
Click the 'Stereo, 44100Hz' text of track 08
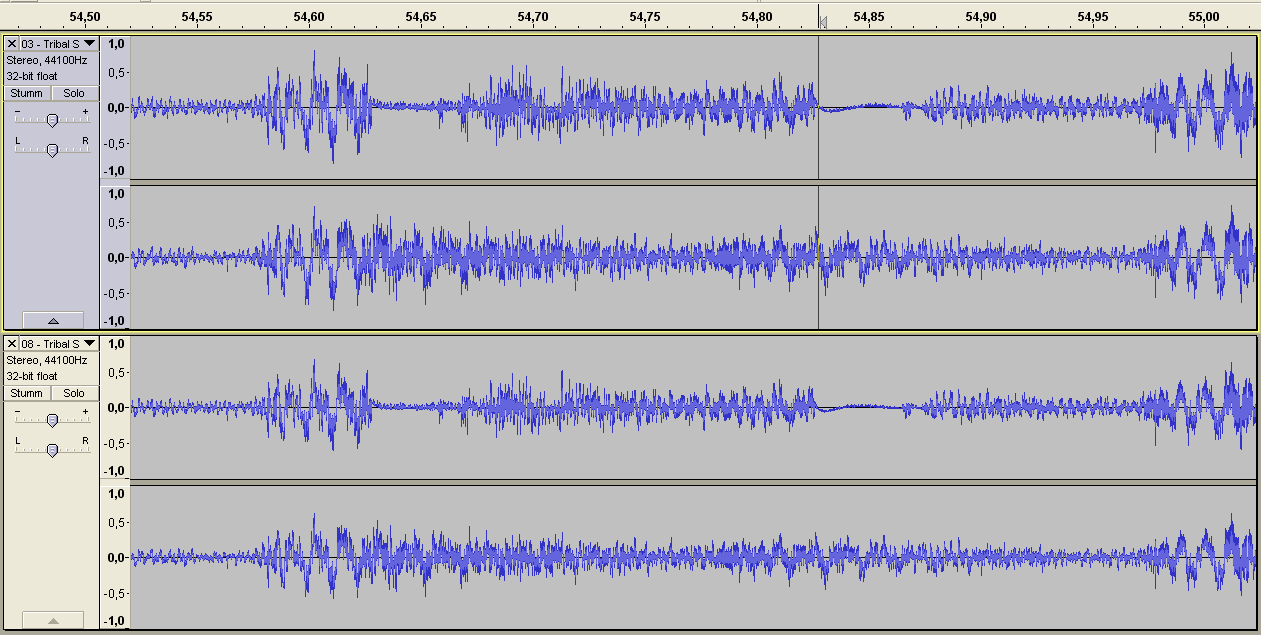click(46, 360)
